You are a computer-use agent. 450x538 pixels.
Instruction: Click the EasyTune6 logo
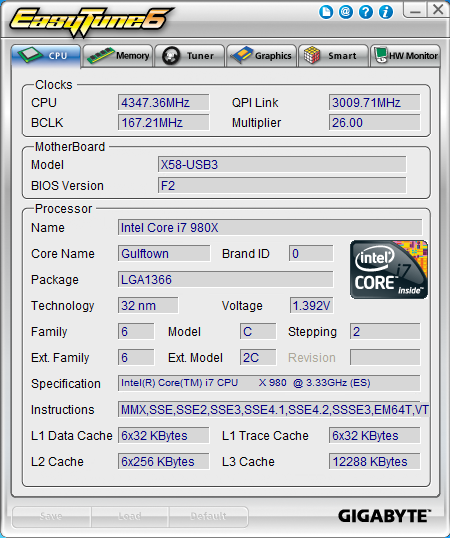(x=91, y=21)
